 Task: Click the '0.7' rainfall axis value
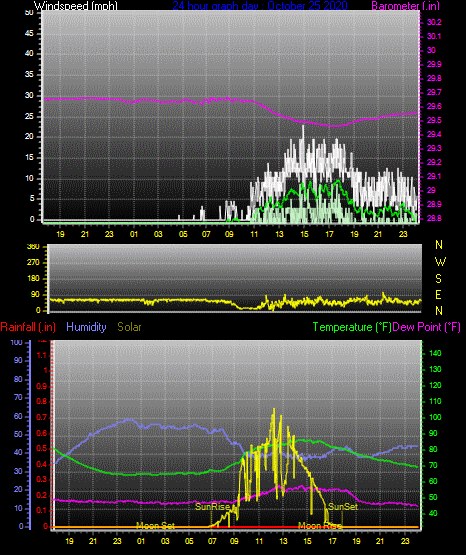coord(42,417)
